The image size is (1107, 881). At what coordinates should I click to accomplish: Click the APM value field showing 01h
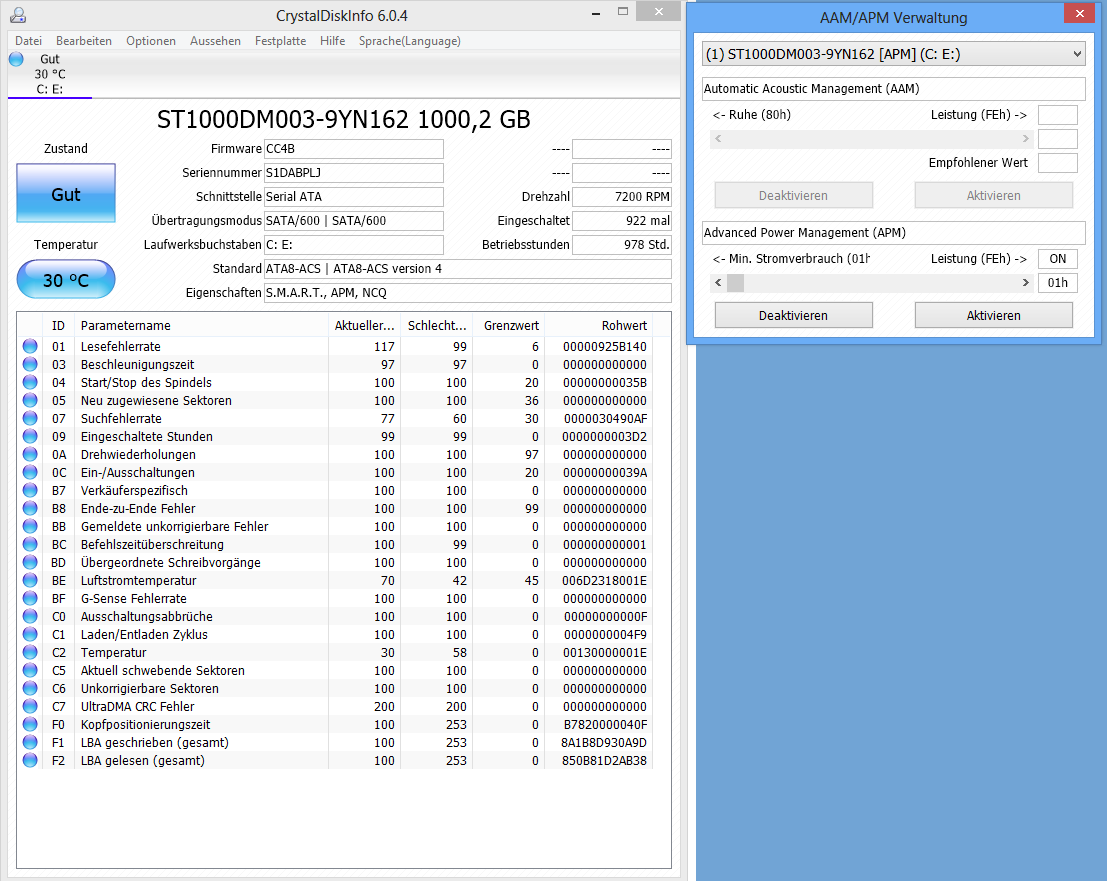(x=1058, y=283)
